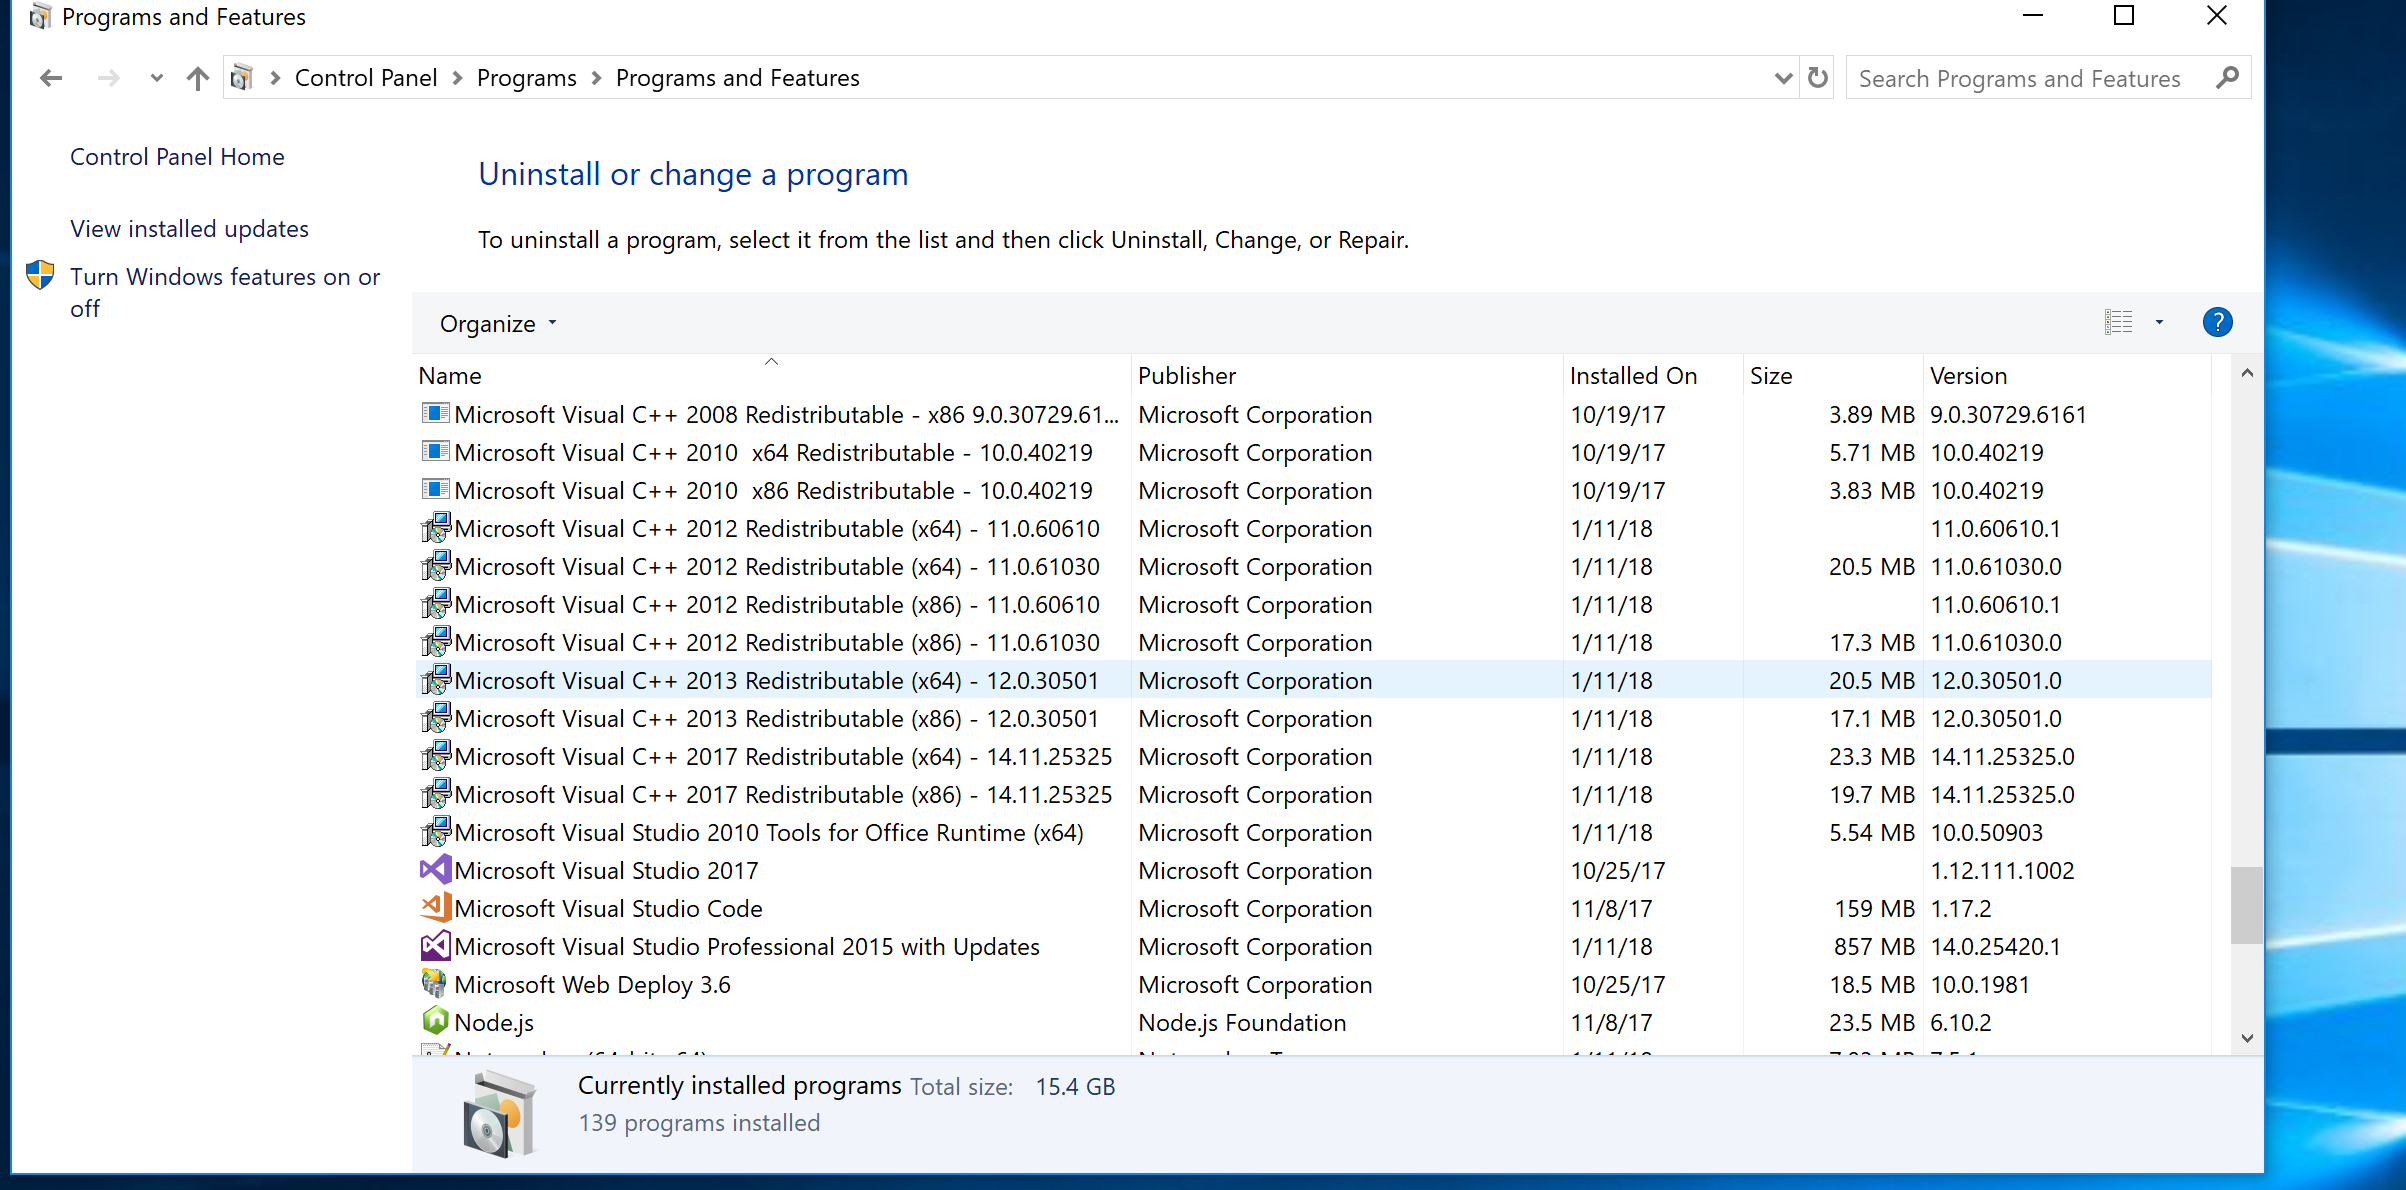Expand the view options dropdown arrow
The height and width of the screenshot is (1190, 2406).
tap(2159, 322)
